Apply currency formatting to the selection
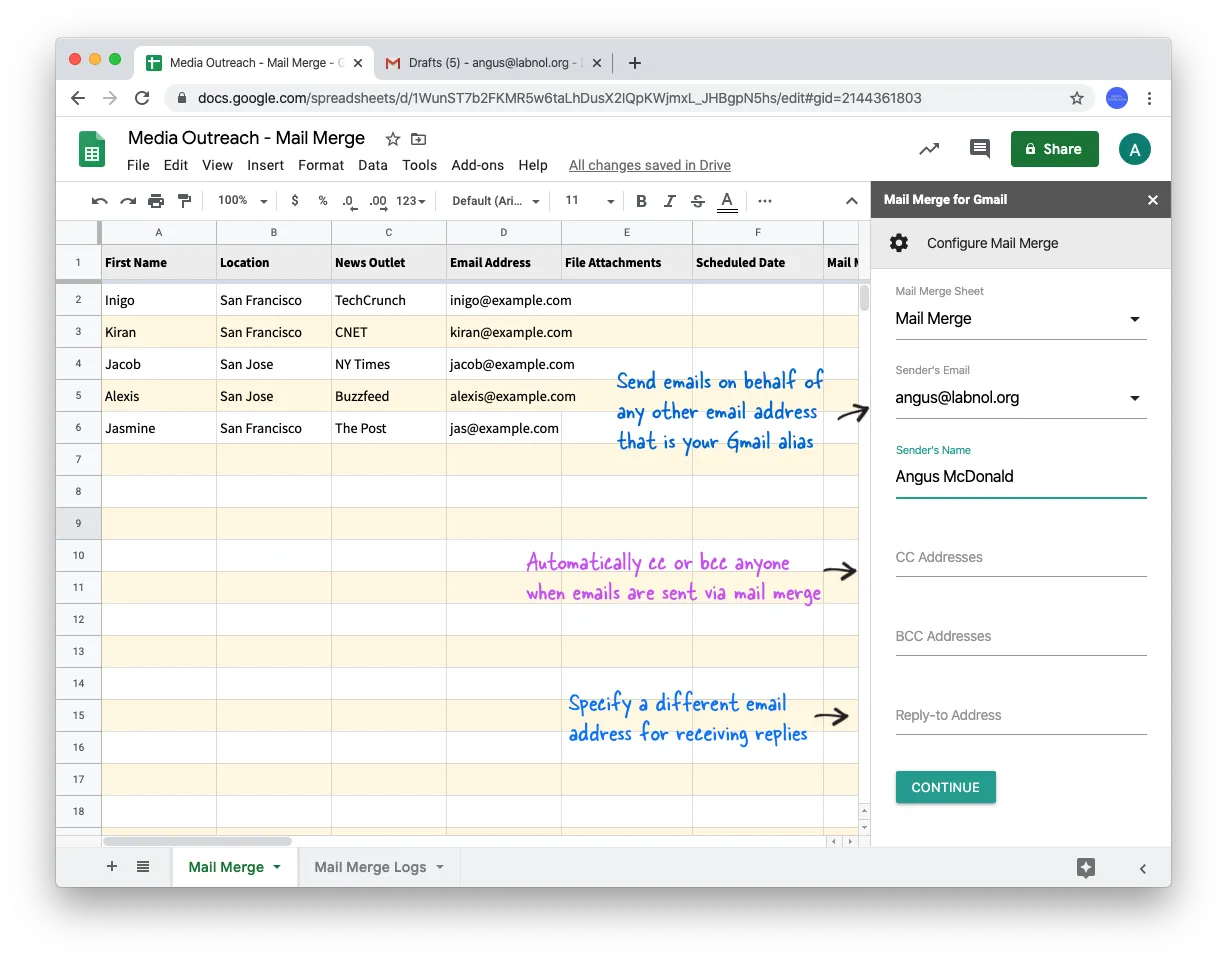 294,201
